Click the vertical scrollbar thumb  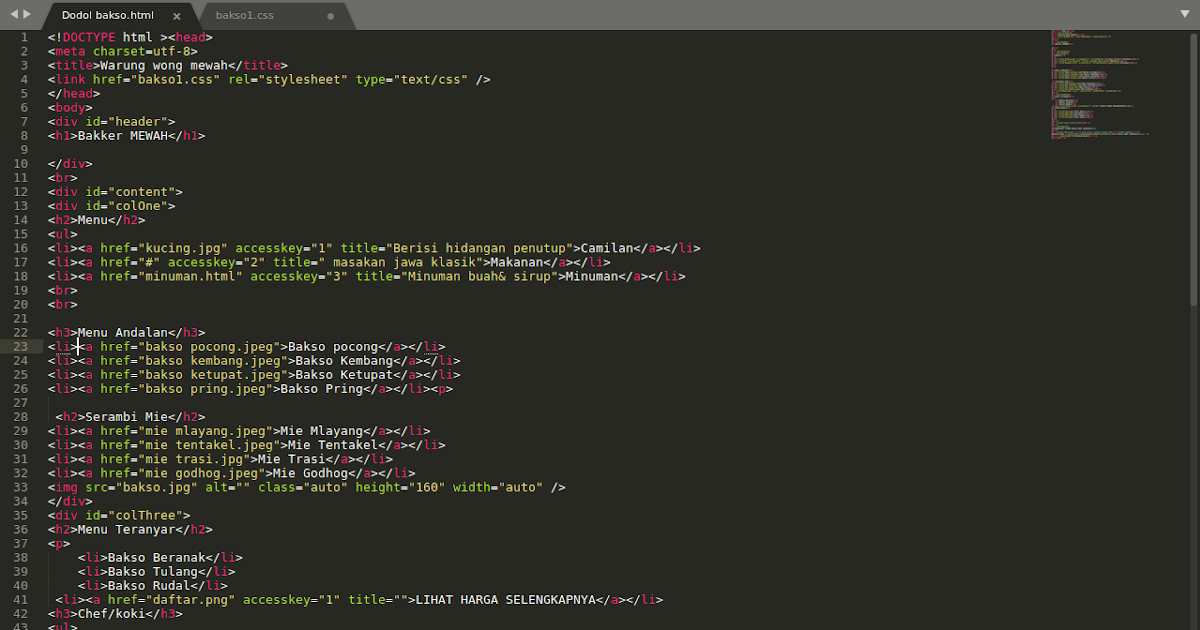(x=1194, y=168)
